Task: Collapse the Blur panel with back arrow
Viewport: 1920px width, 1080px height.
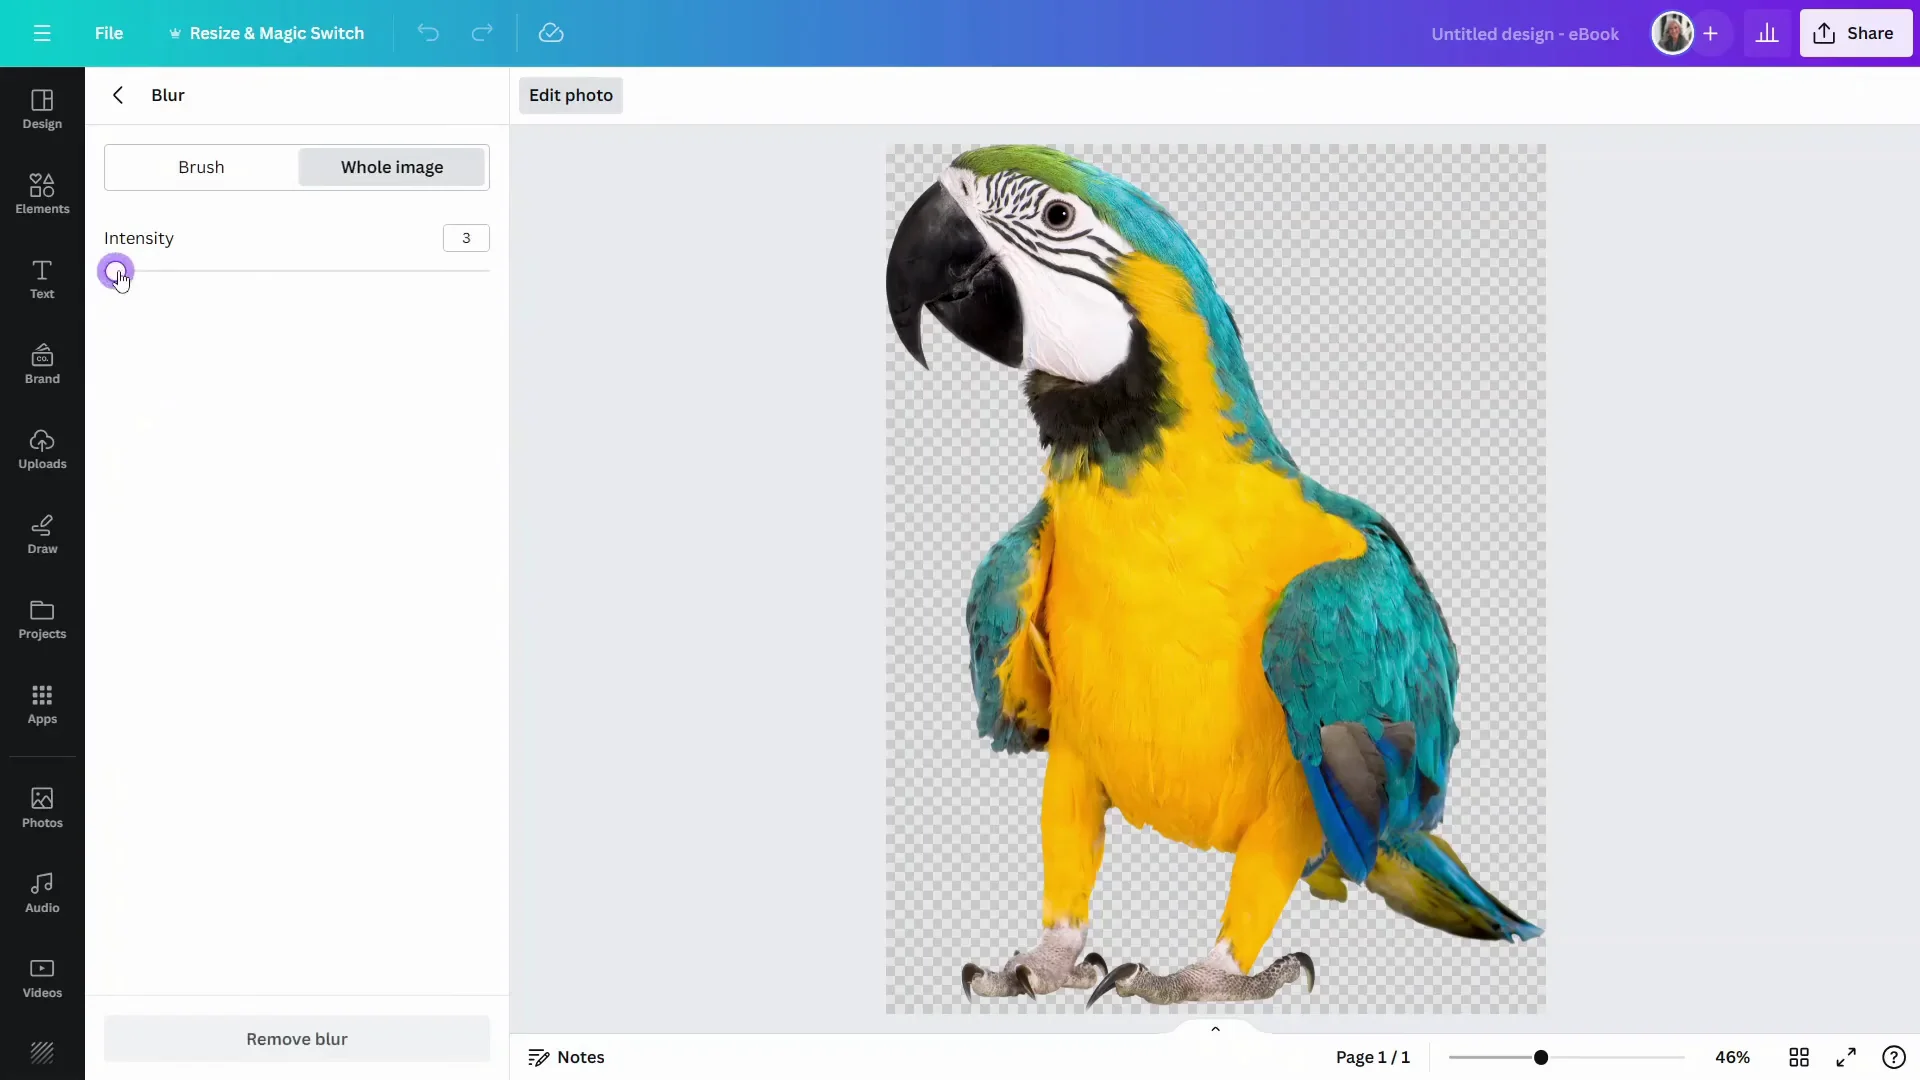Action: (x=118, y=95)
